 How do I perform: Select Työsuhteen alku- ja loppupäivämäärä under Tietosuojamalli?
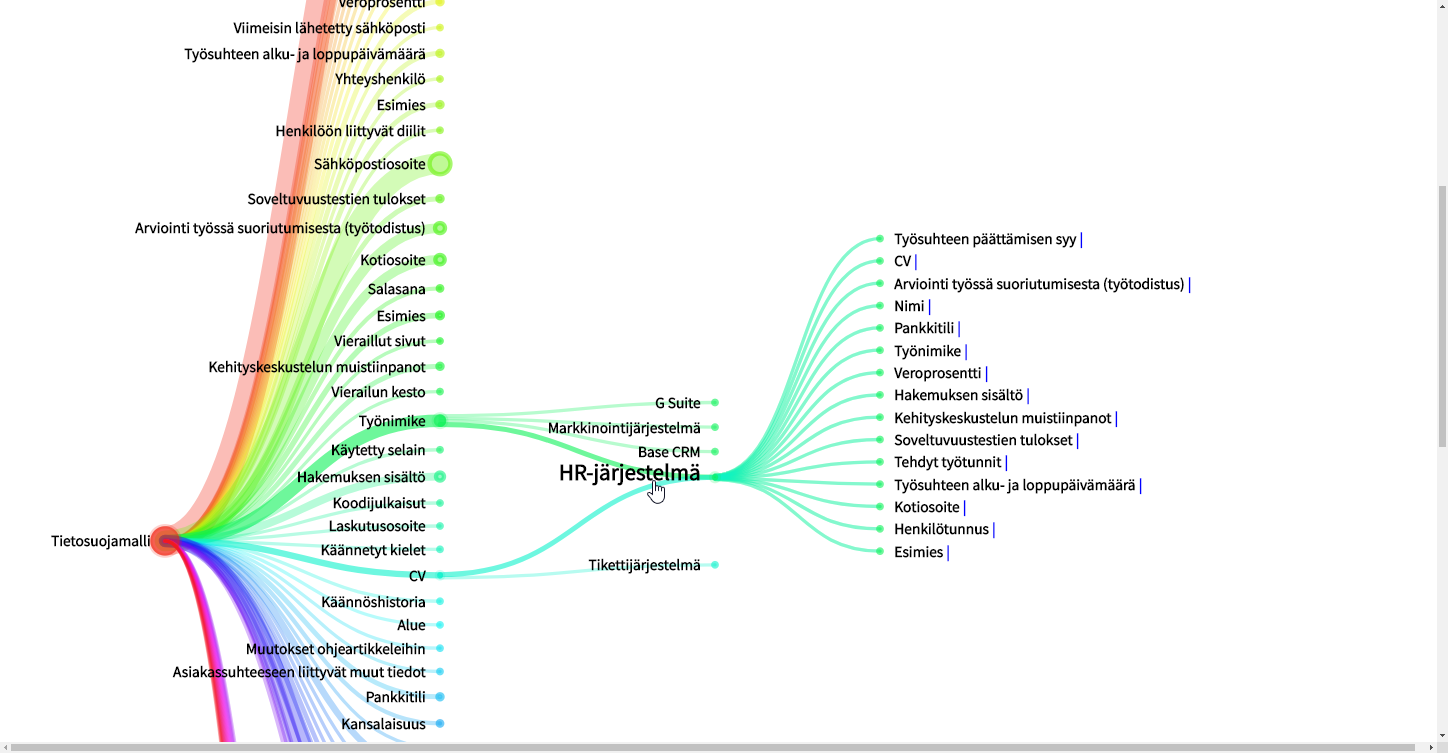(305, 54)
